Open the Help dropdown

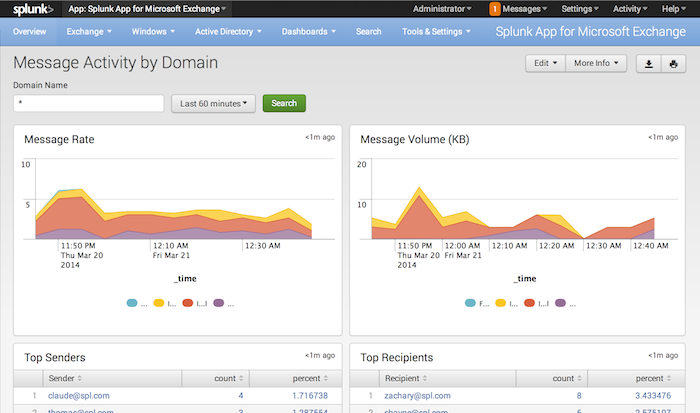[674, 9]
